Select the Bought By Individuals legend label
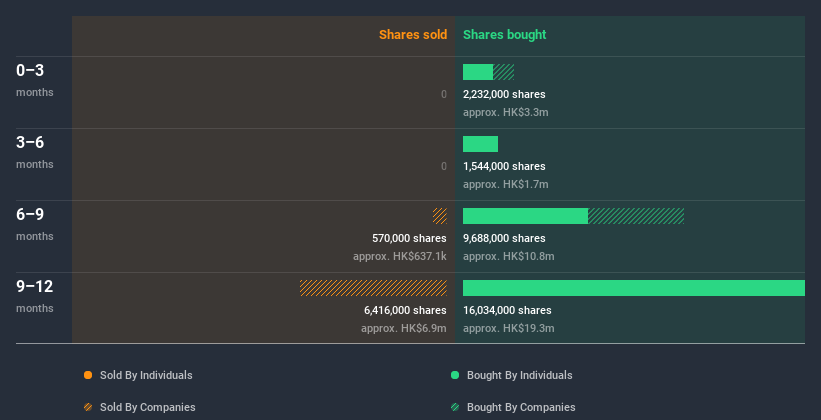This screenshot has width=821, height=420. coord(519,375)
